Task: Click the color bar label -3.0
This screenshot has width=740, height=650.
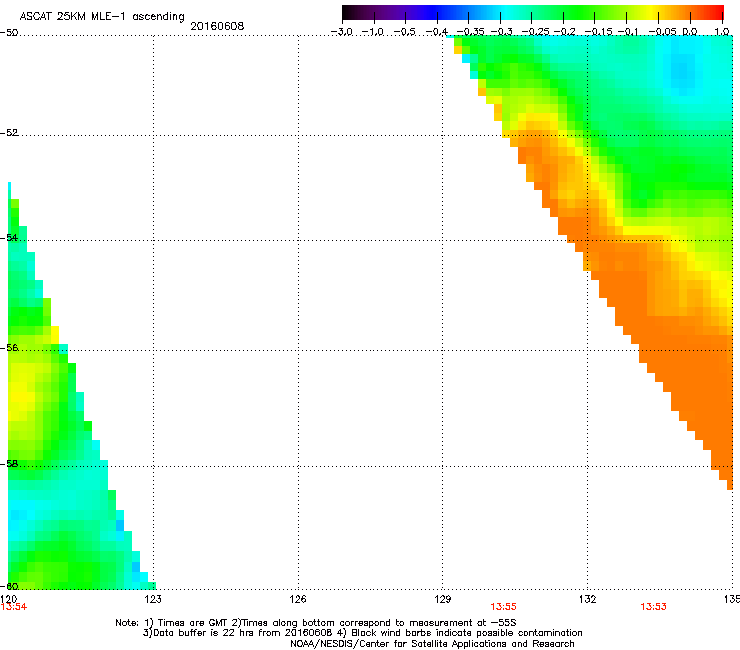Action: 341,32
